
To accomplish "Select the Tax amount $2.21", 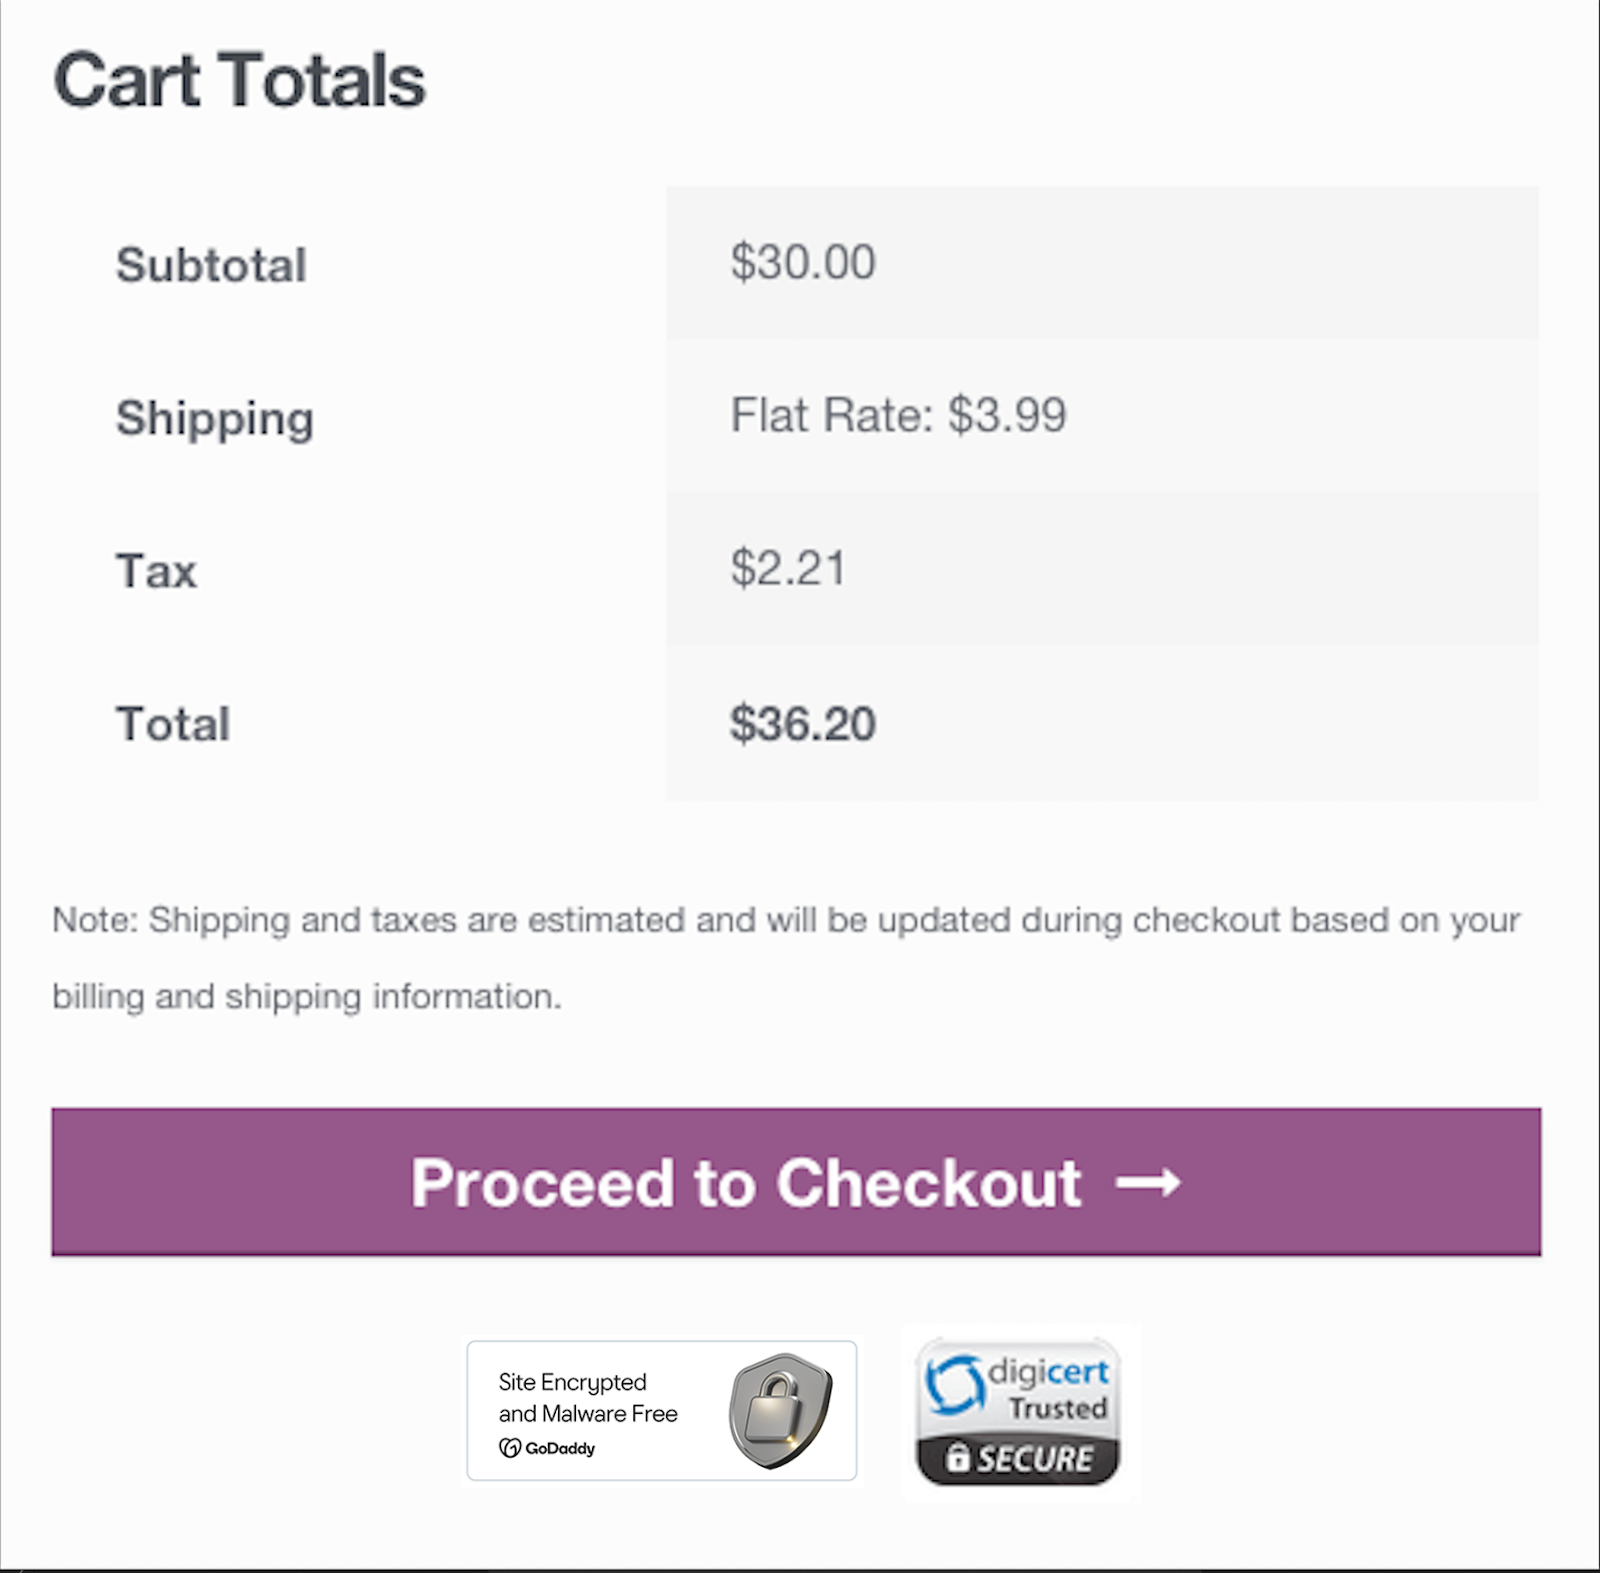I will click(x=788, y=568).
